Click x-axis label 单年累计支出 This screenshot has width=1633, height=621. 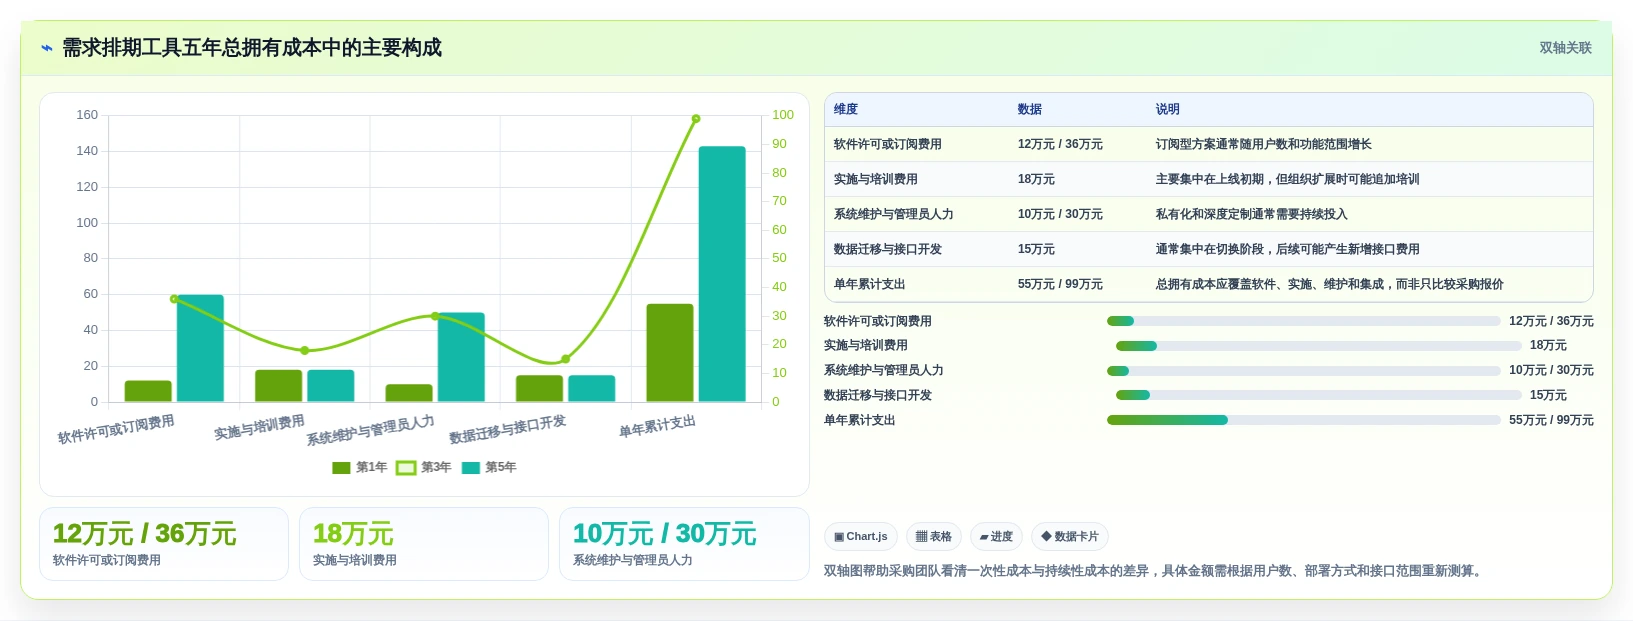click(657, 426)
